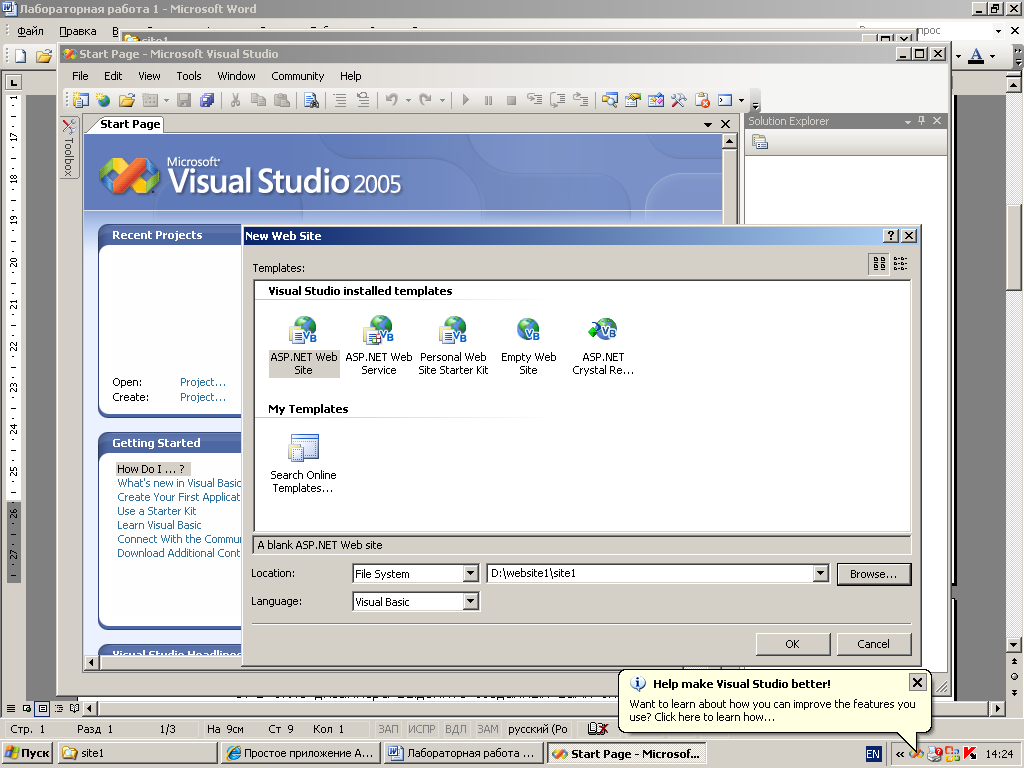Click the Learn Visual Basic link
1024x768 pixels.
(x=159, y=525)
